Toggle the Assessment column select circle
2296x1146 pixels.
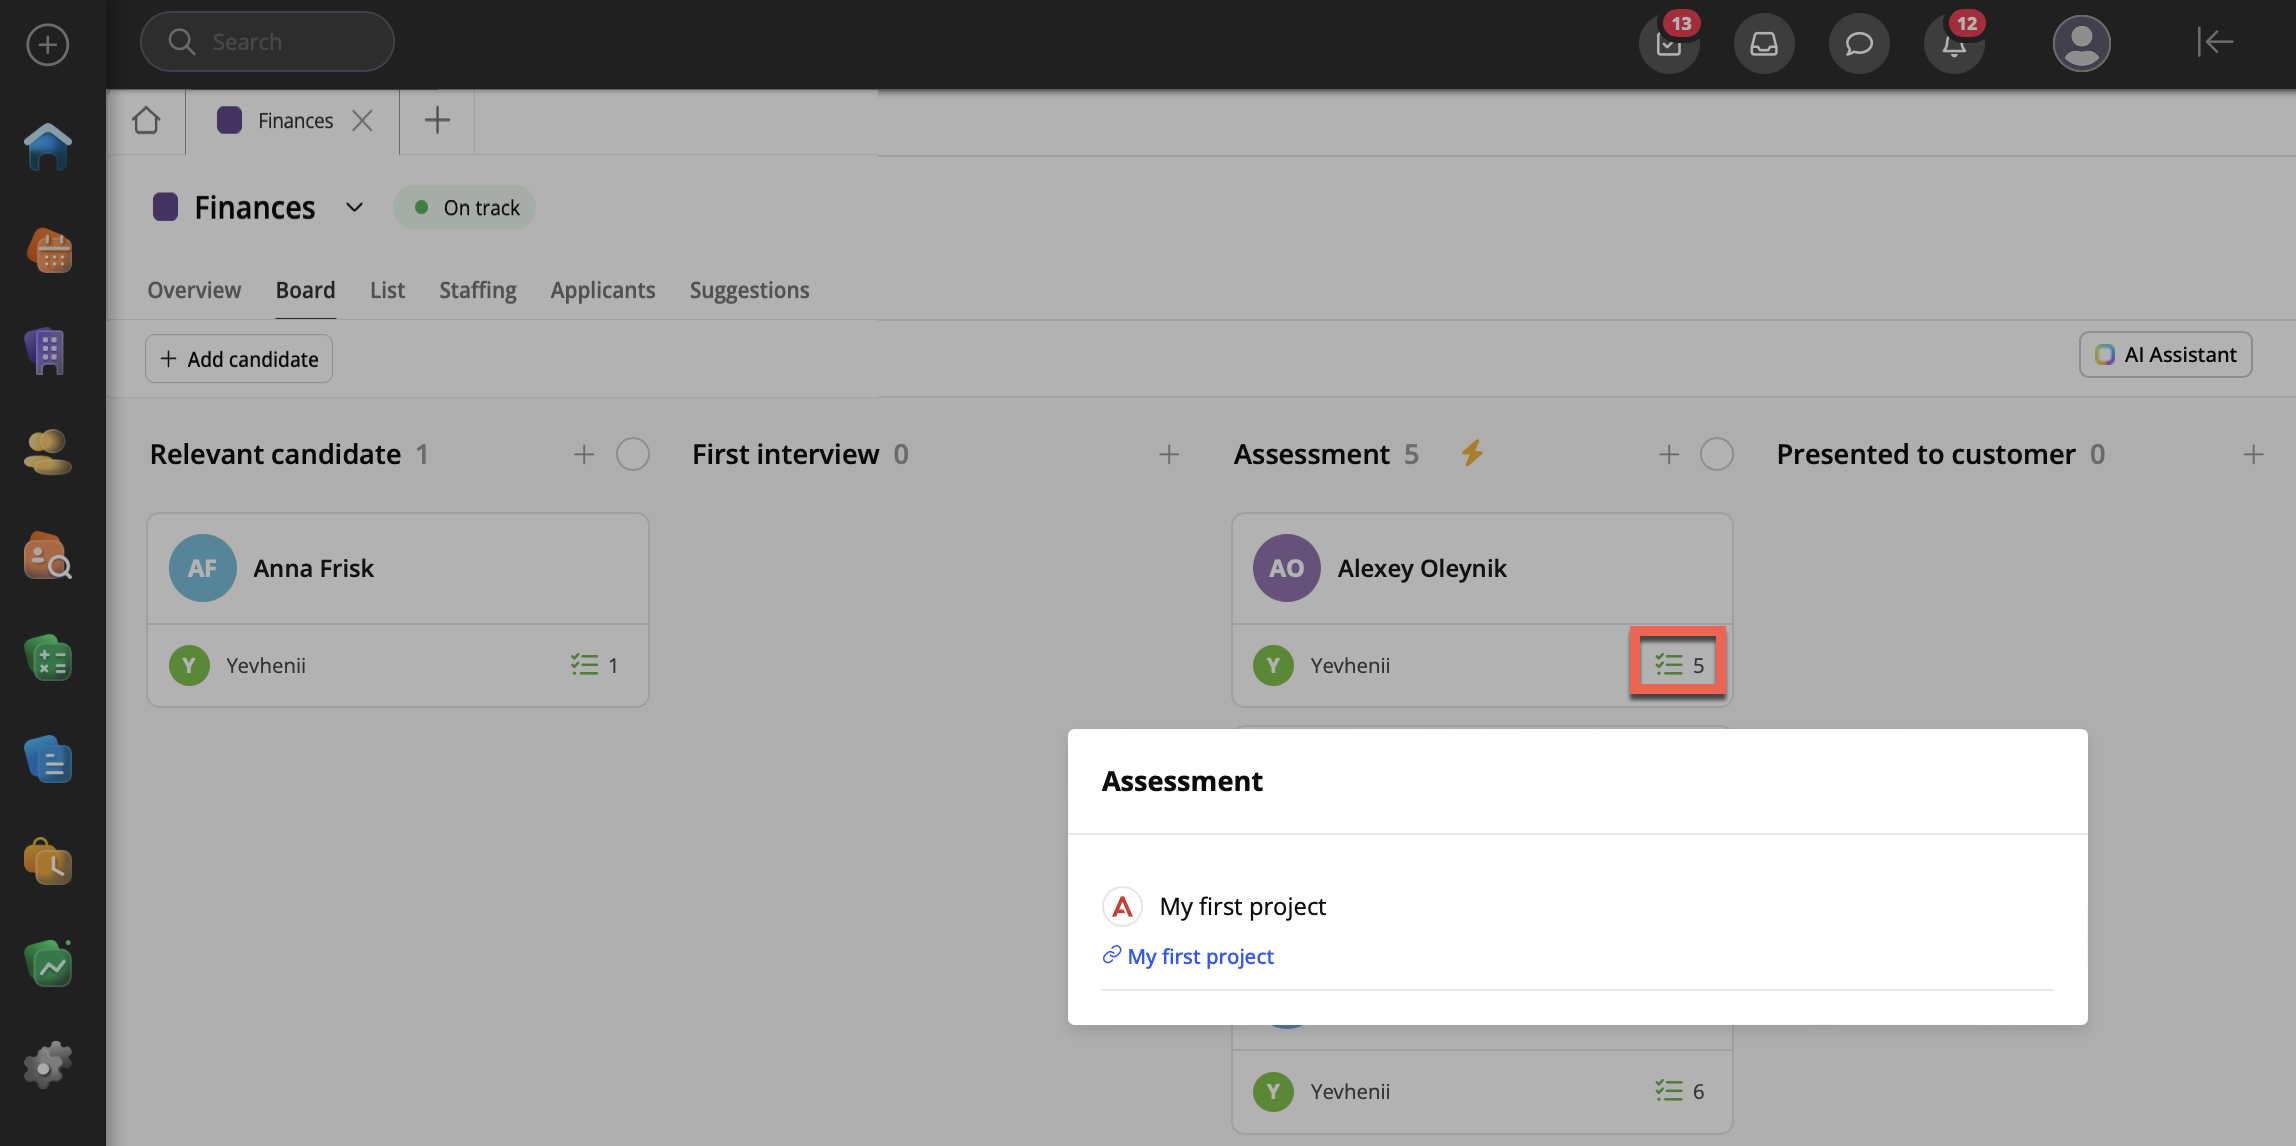click(1716, 454)
